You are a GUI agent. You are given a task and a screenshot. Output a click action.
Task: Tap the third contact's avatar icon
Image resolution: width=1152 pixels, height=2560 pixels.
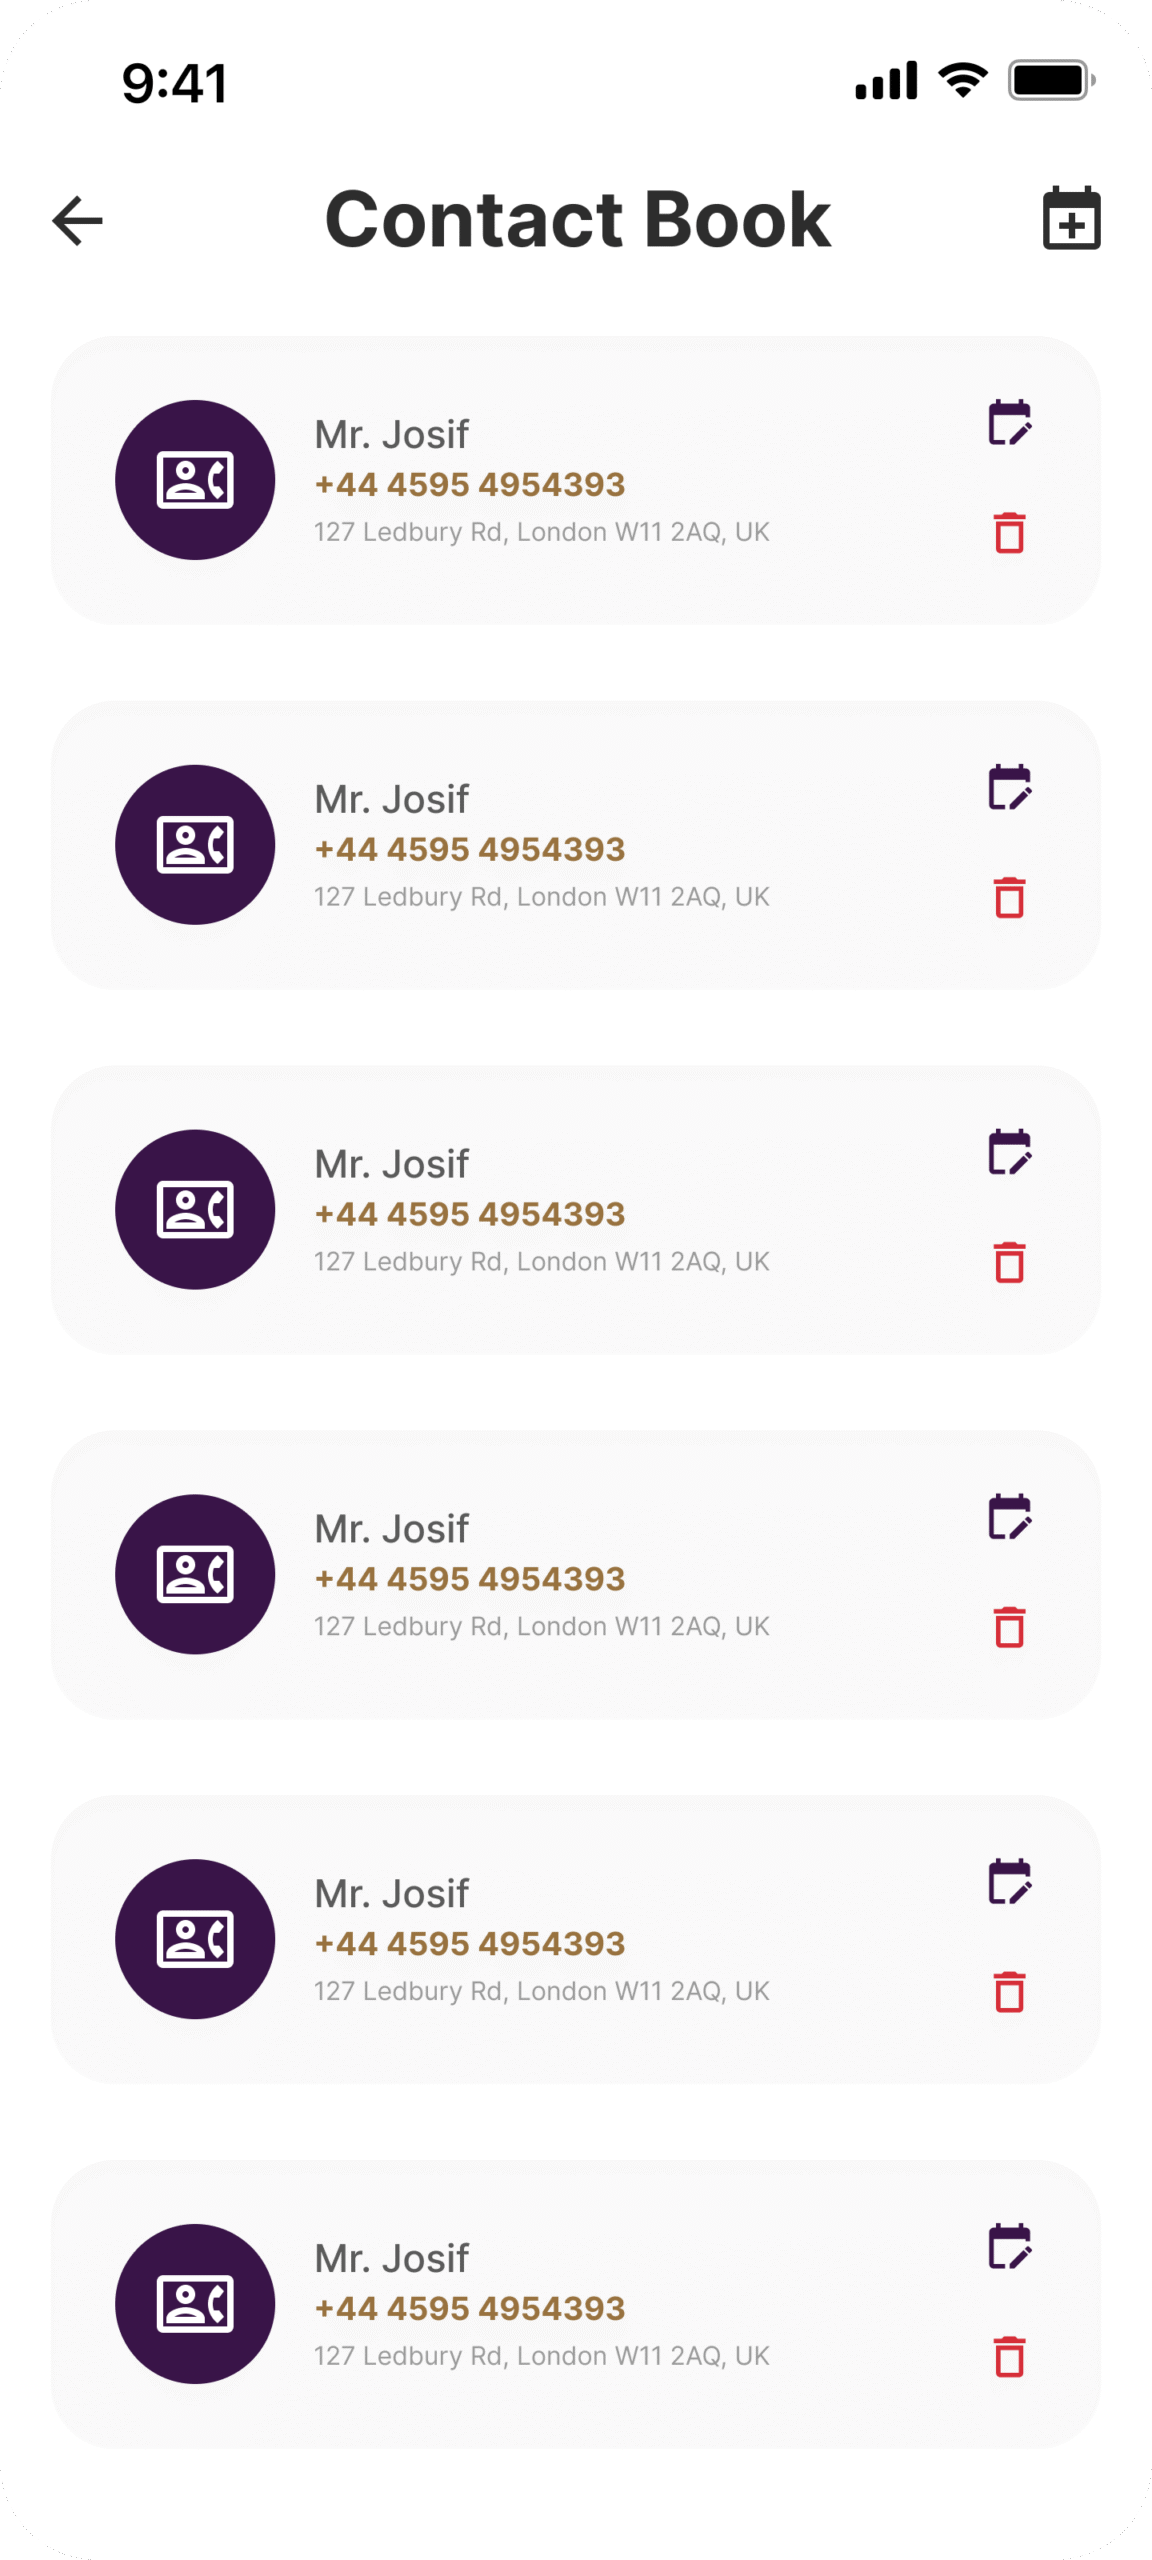[195, 1210]
